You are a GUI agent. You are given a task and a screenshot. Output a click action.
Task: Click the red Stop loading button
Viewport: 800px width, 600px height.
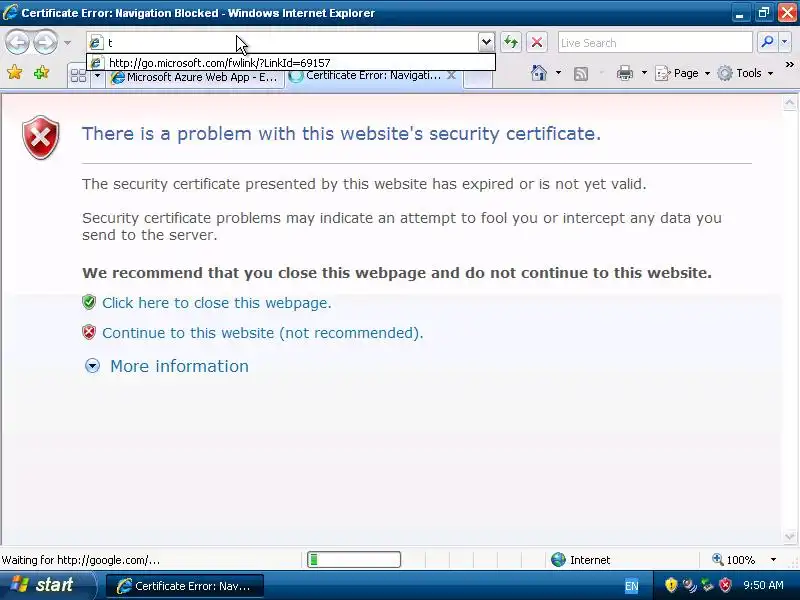537,42
